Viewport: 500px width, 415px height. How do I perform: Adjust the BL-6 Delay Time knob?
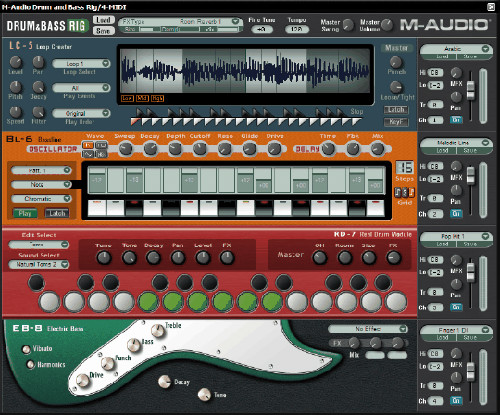328,149
